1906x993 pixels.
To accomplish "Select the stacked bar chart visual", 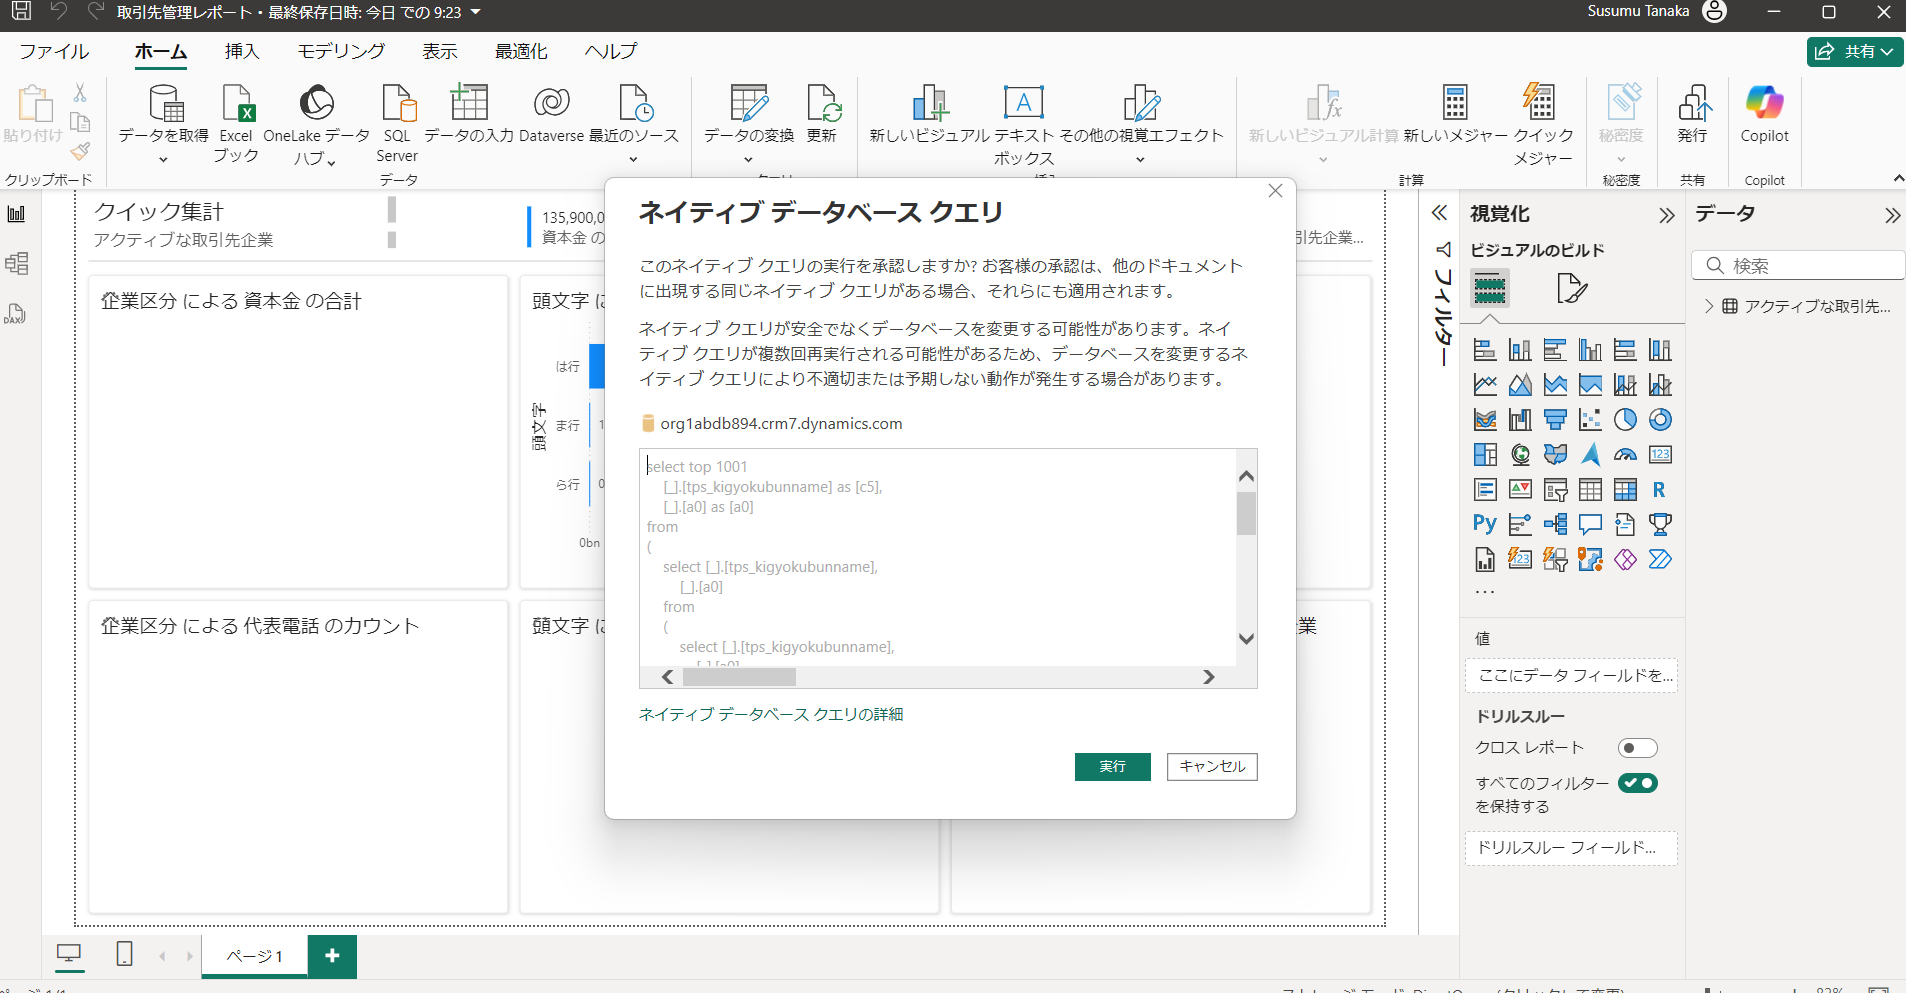I will click(x=1485, y=350).
